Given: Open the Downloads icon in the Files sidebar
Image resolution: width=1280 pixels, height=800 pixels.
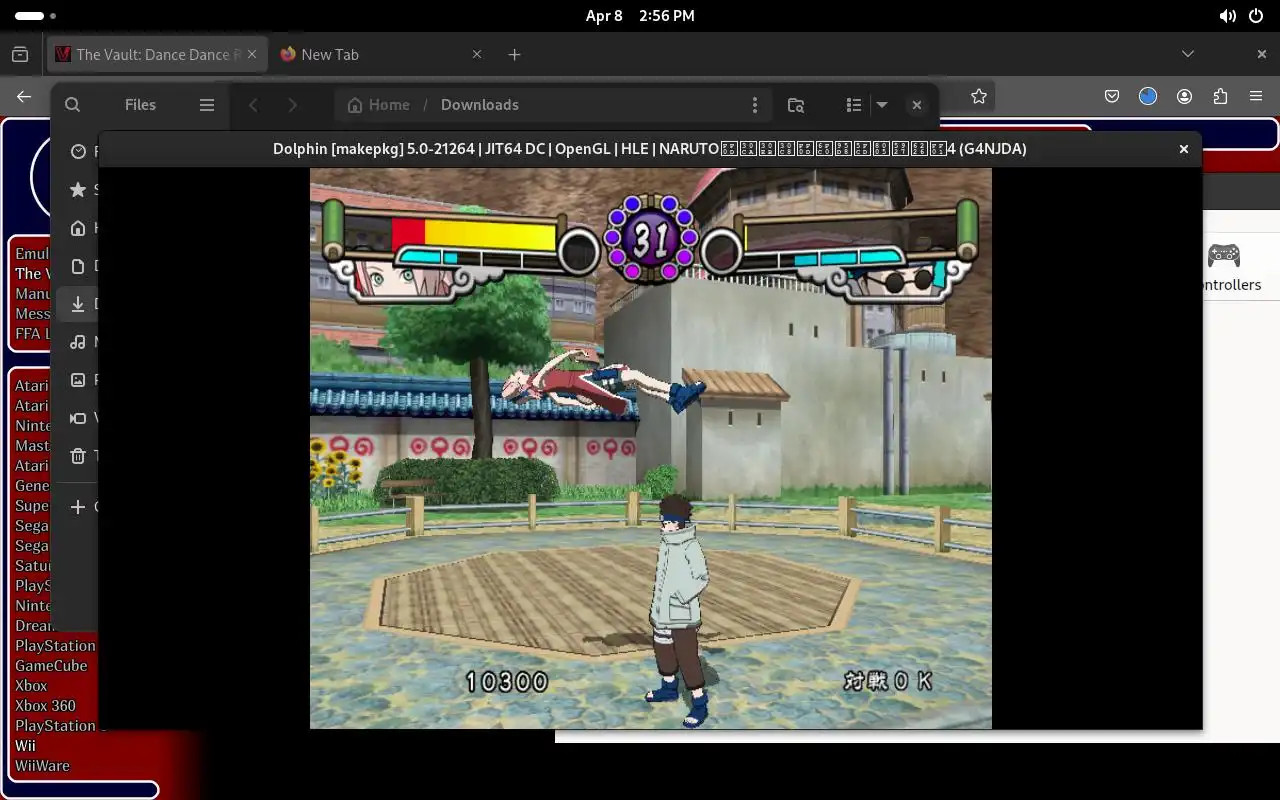Looking at the screenshot, I should [x=78, y=304].
